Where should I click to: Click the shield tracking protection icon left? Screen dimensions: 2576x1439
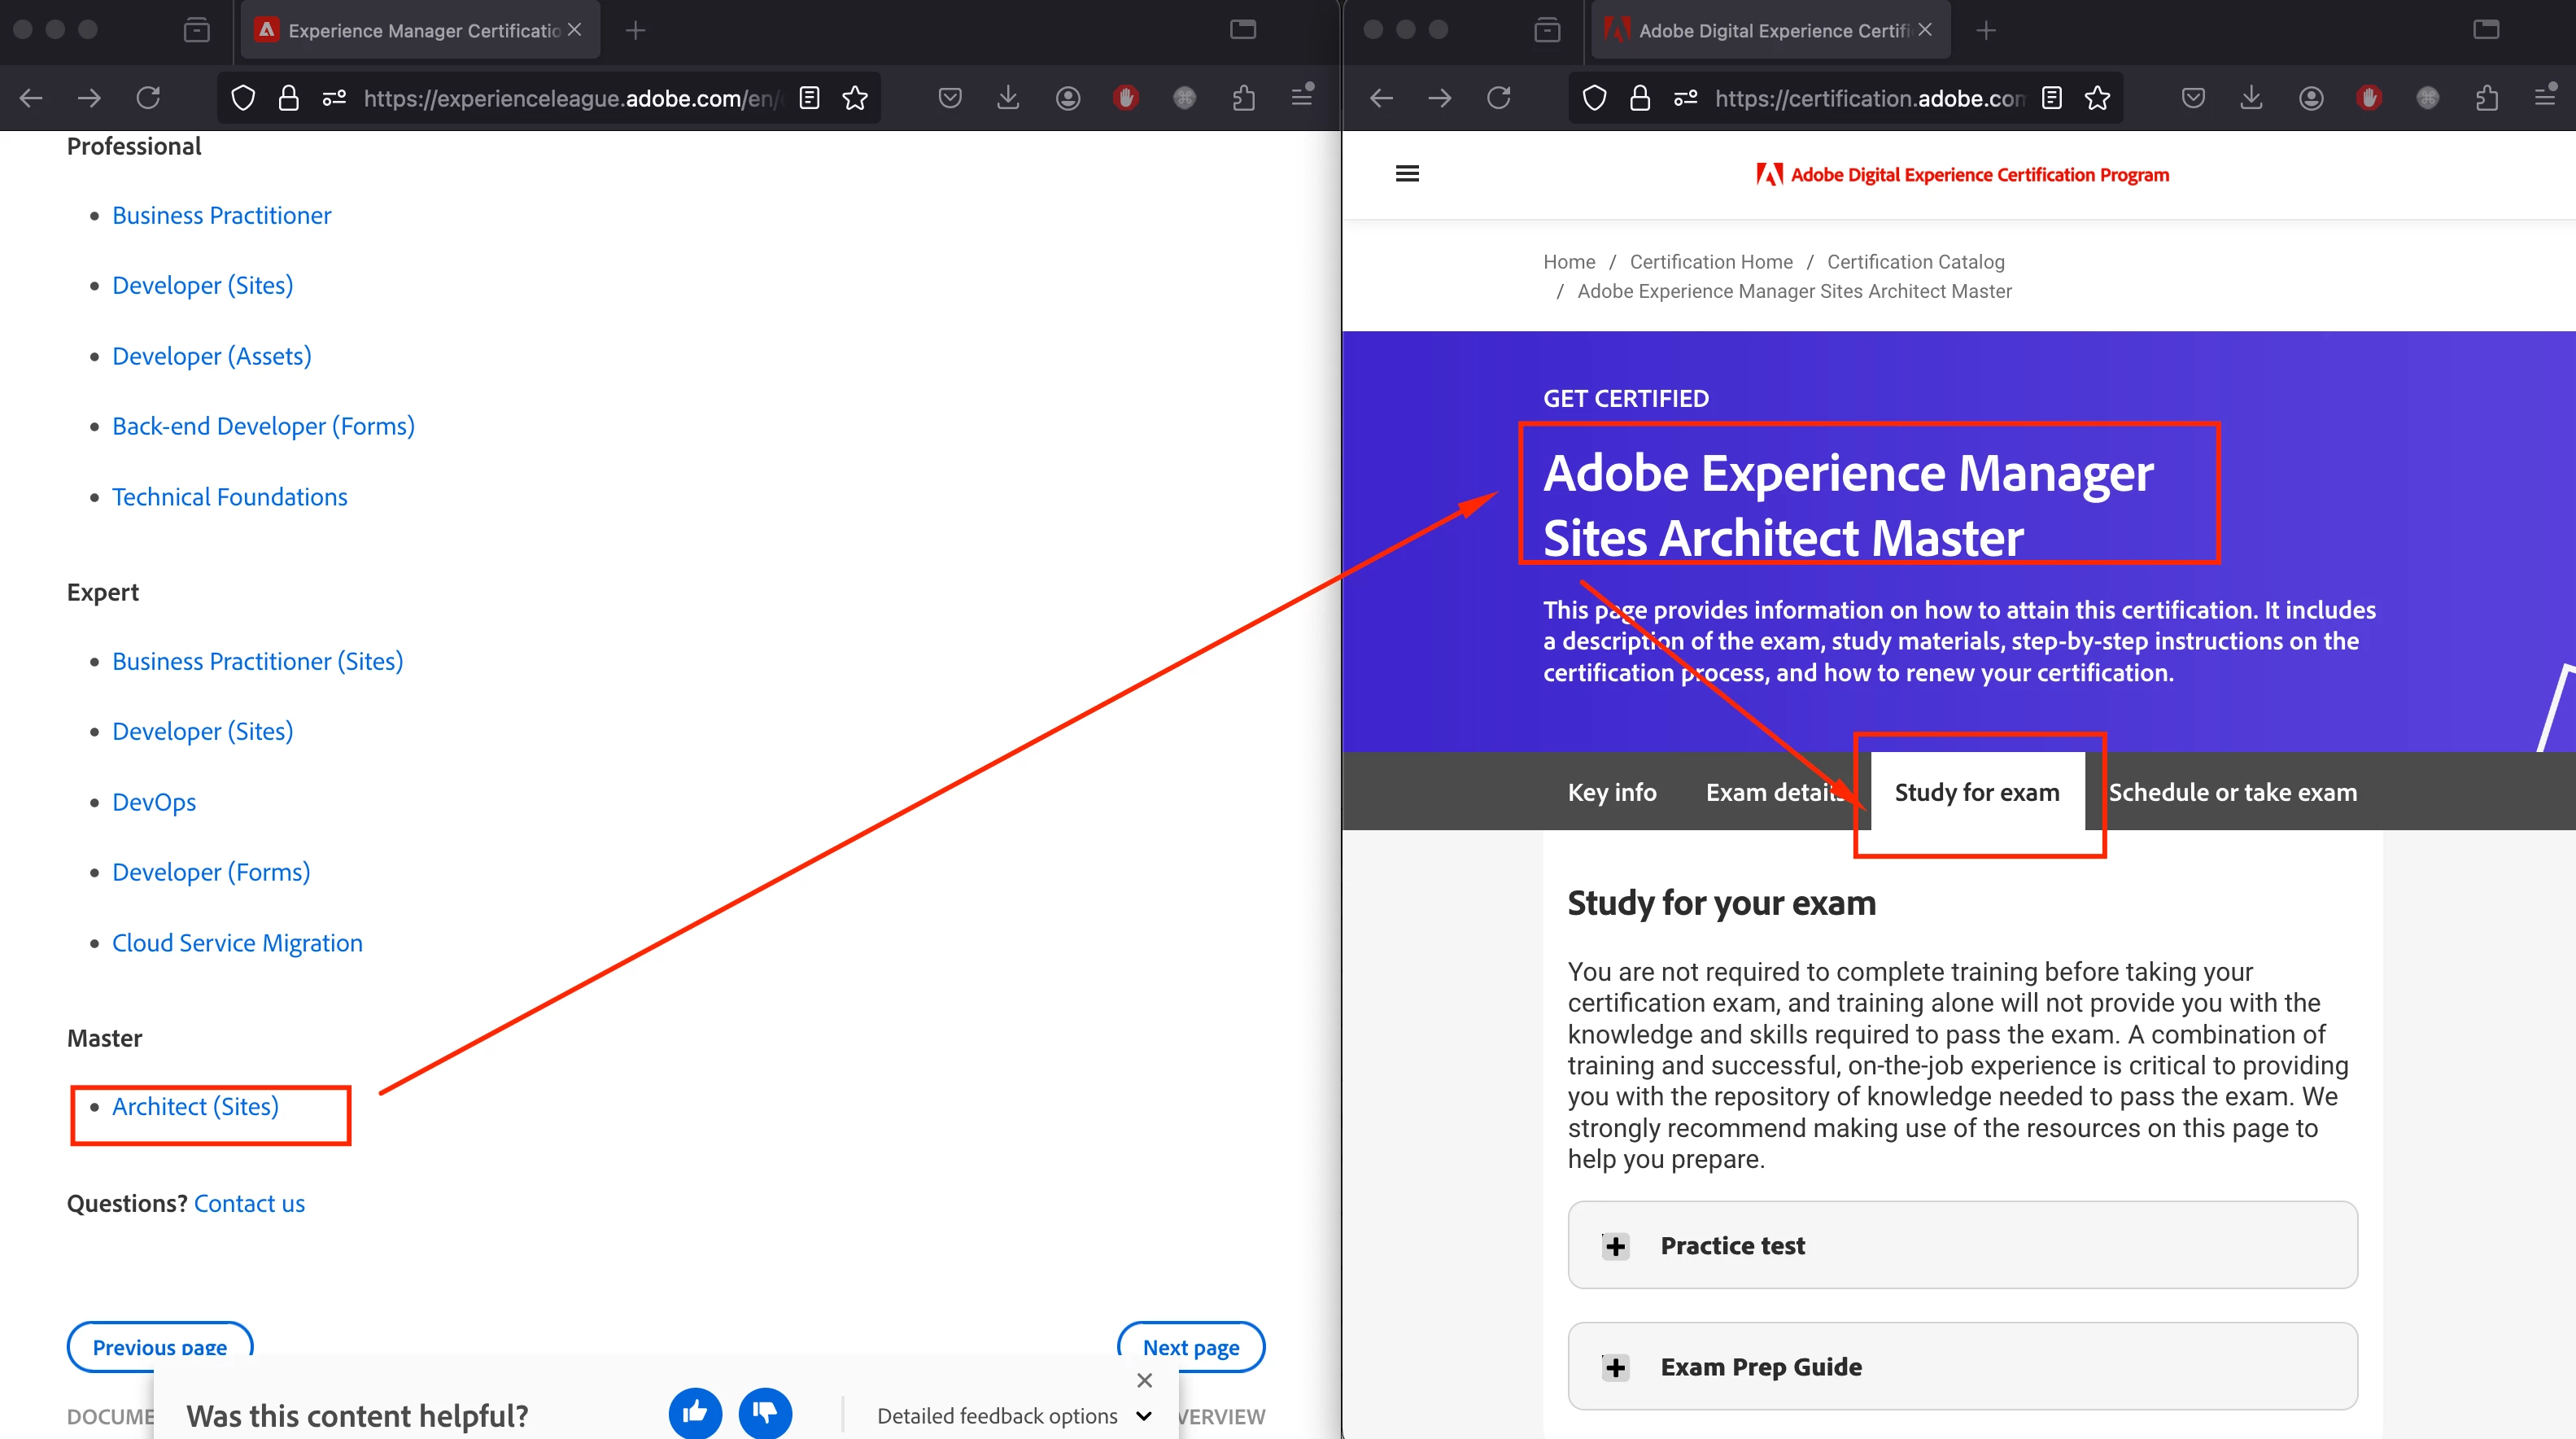pyautogui.click(x=243, y=98)
